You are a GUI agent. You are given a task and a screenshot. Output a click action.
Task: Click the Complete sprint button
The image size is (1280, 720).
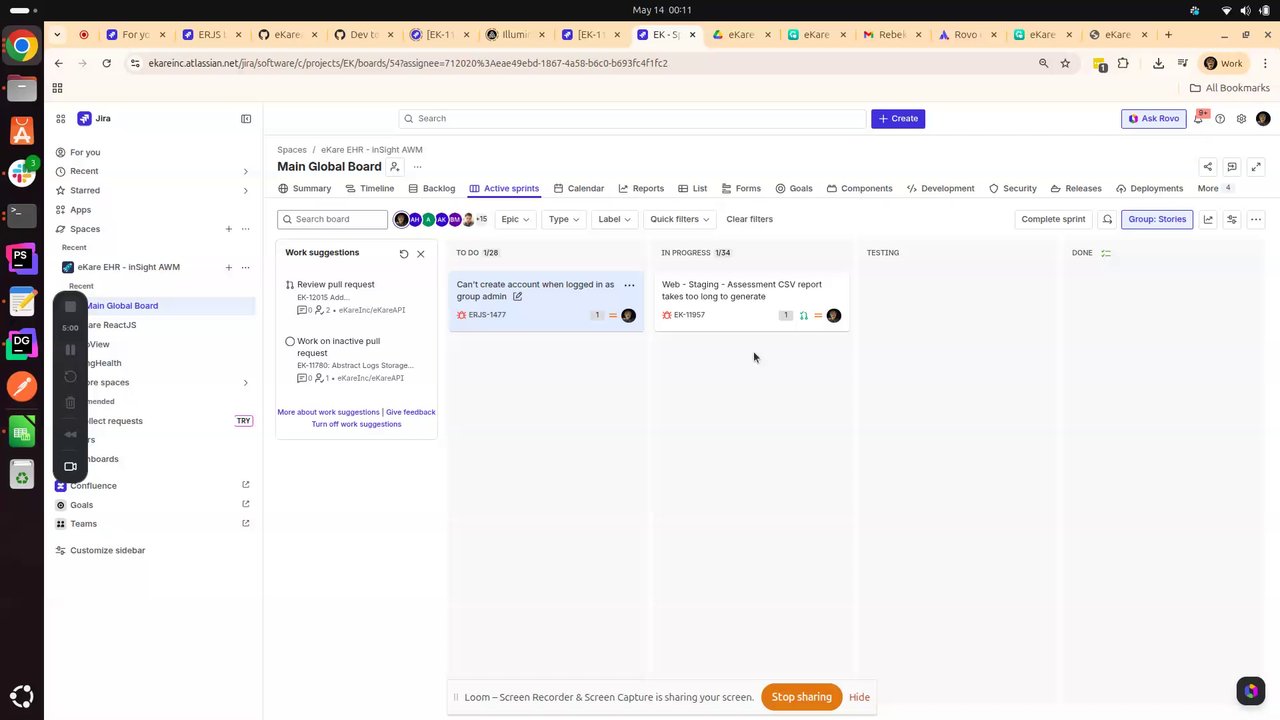pos(1053,219)
